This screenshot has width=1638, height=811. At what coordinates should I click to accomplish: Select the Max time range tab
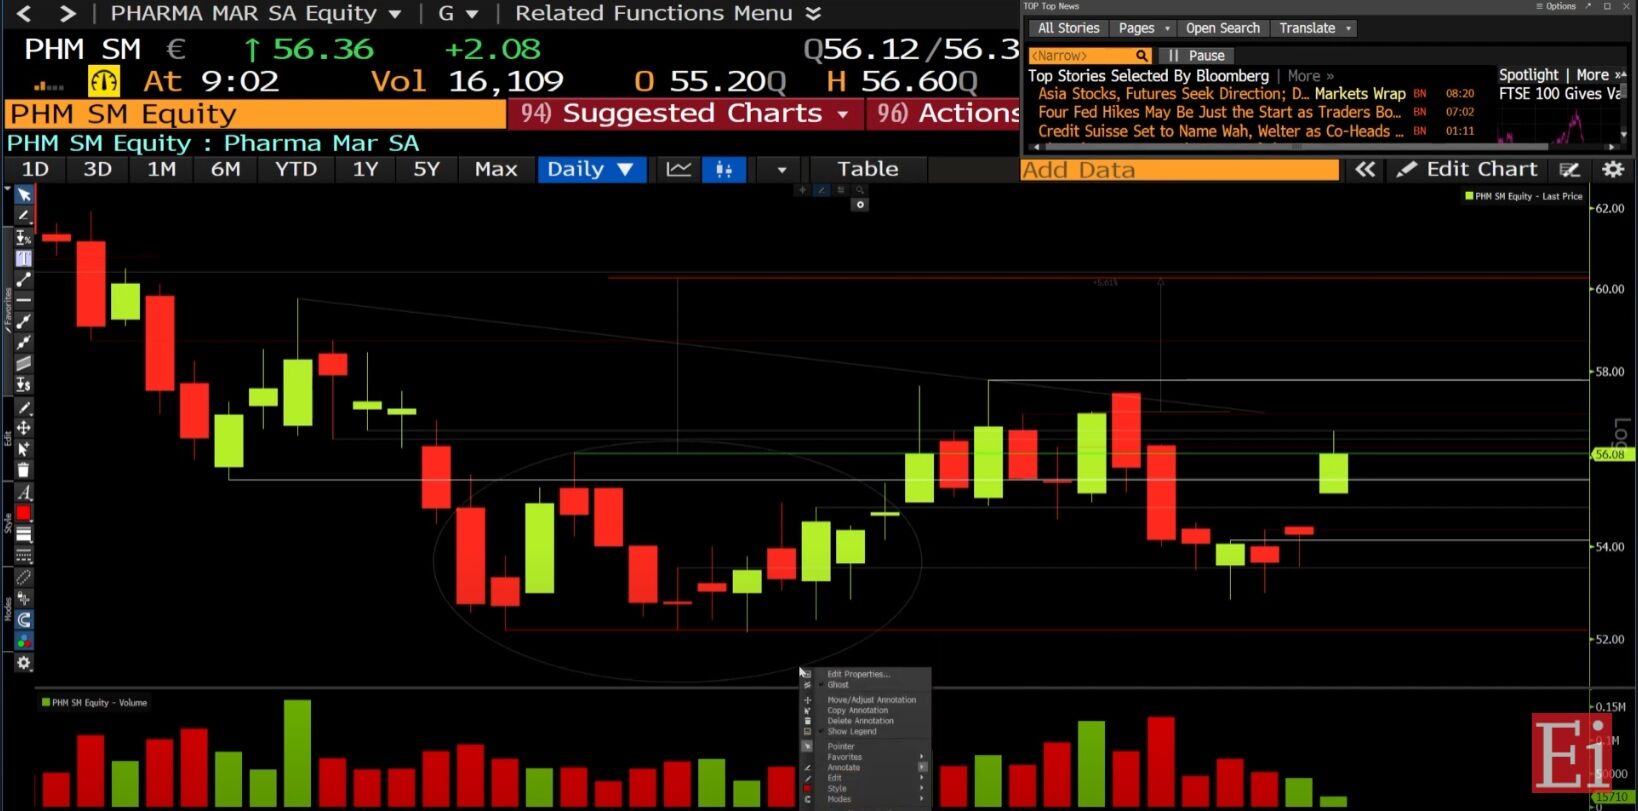pyautogui.click(x=496, y=169)
